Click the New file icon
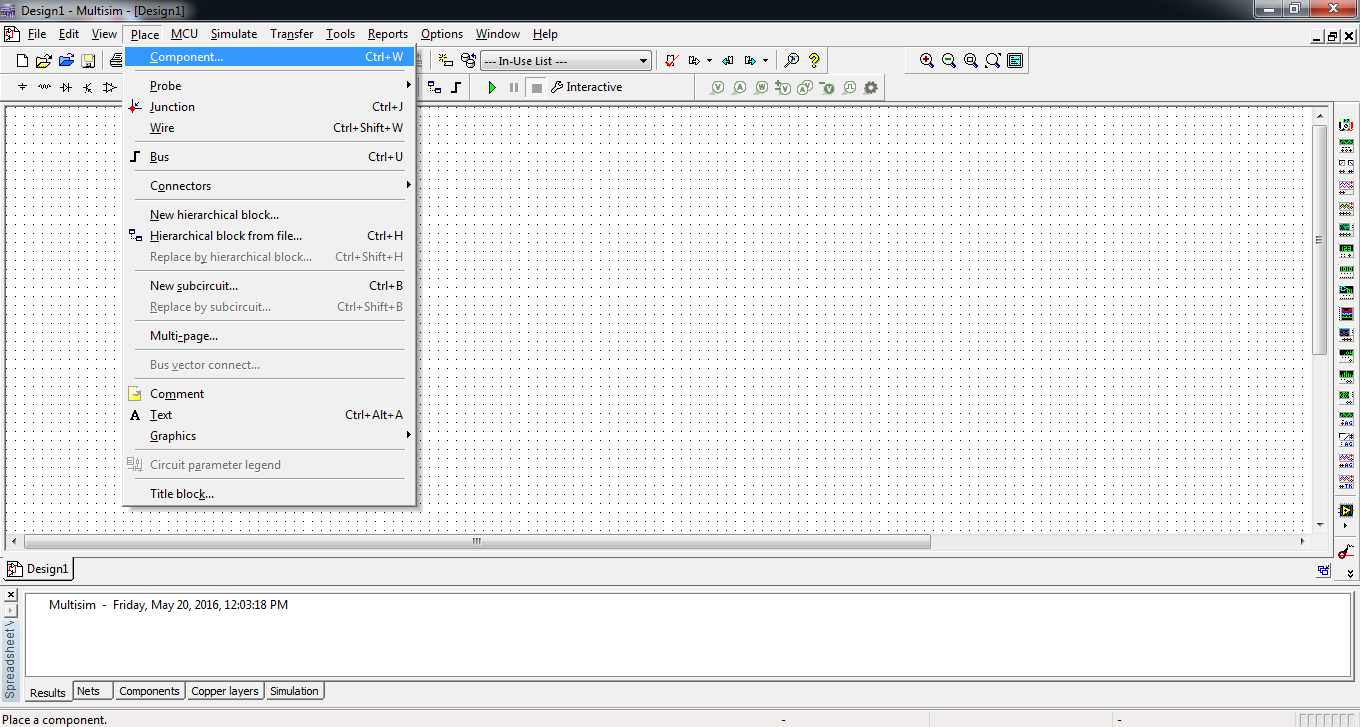Screen dimensions: 1360x727 (x=22, y=61)
